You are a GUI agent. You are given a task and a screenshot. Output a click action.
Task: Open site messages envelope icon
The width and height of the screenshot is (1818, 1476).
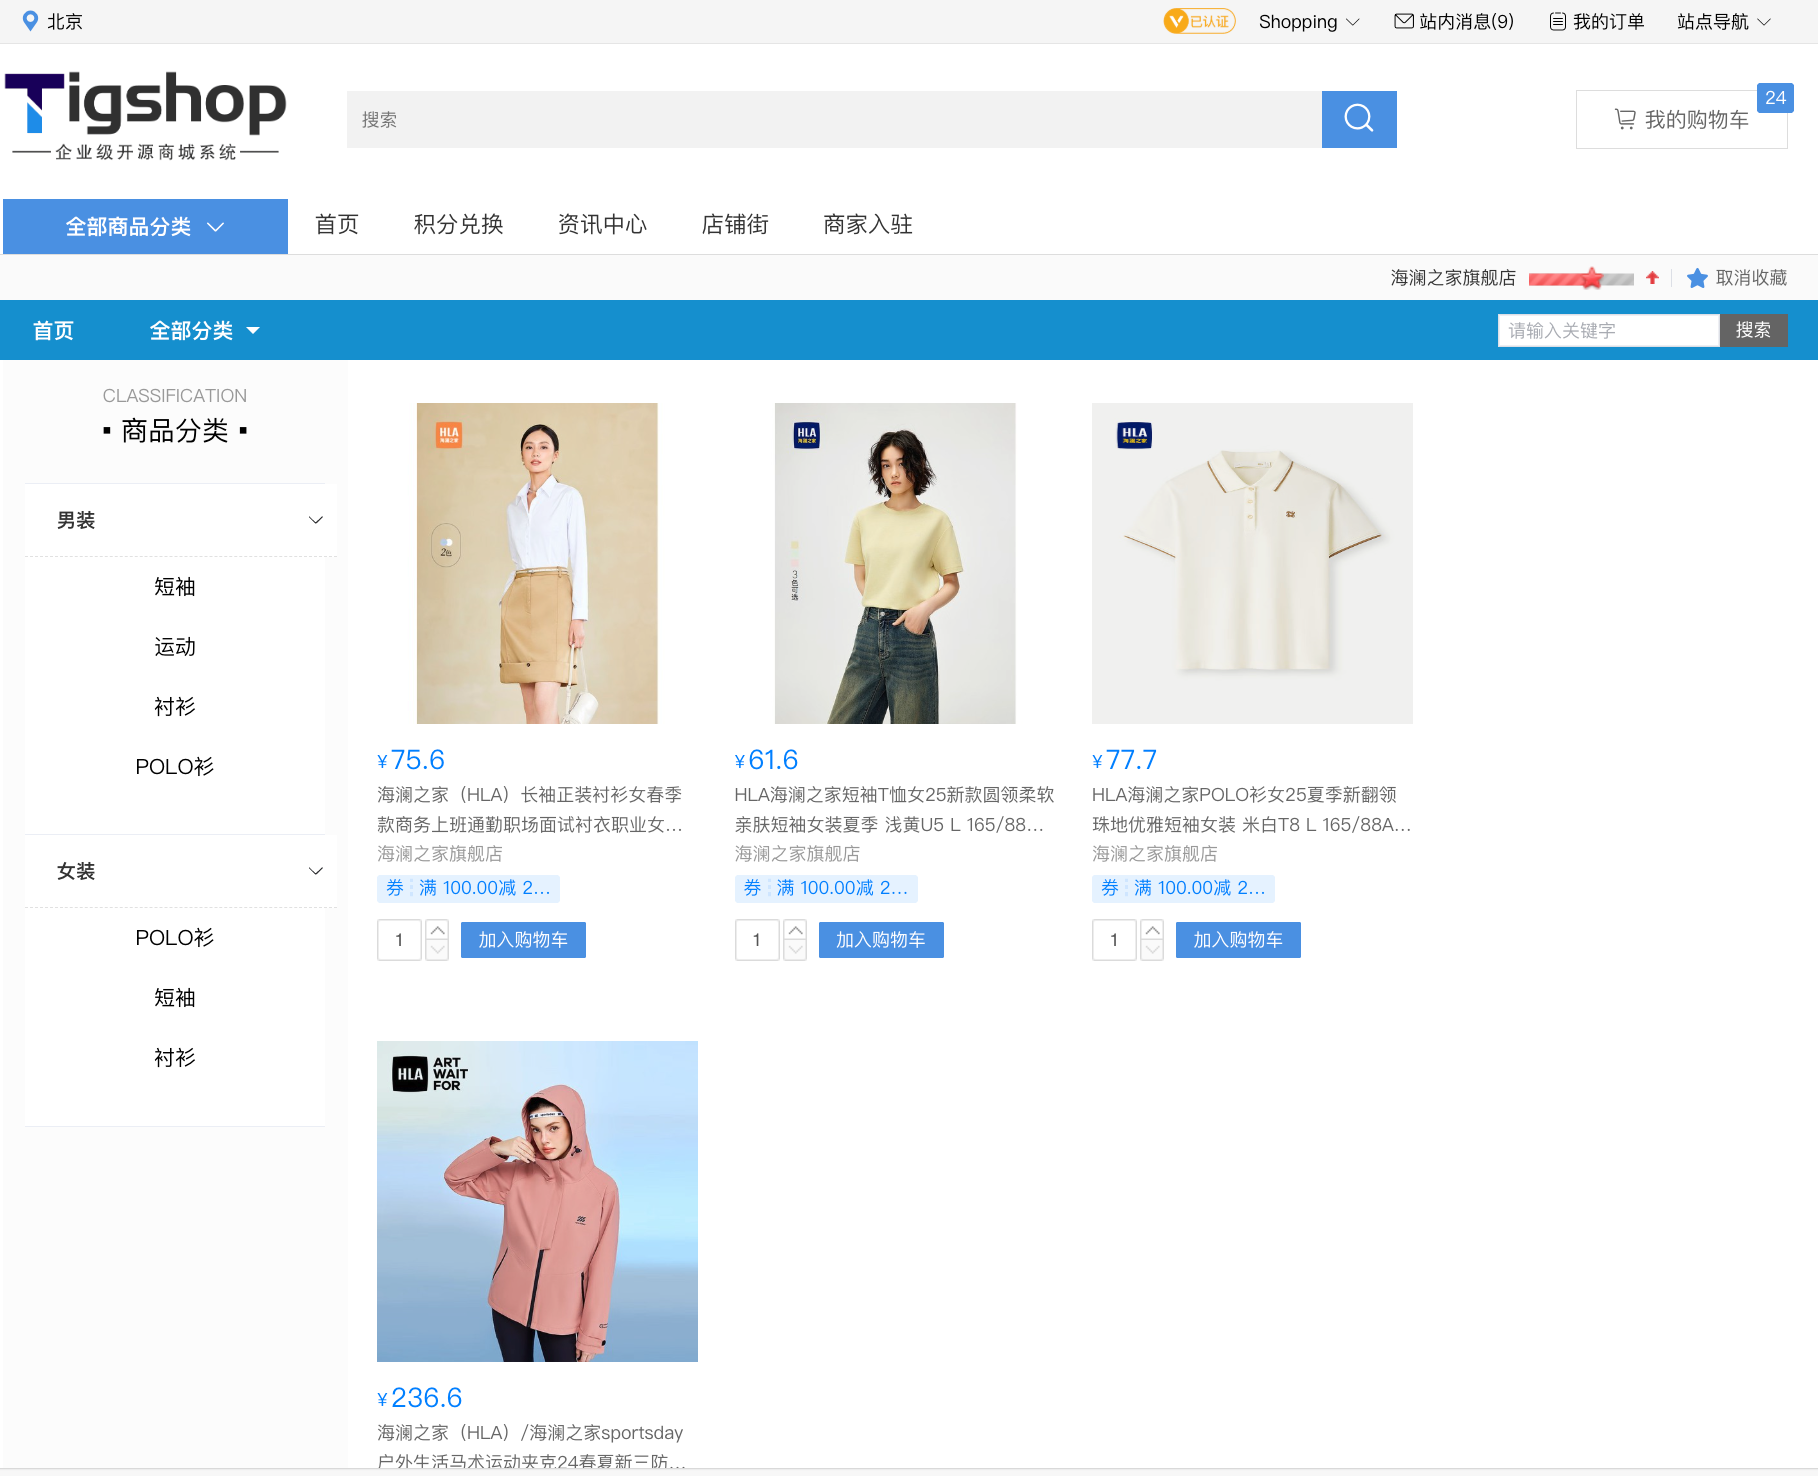pyautogui.click(x=1403, y=21)
